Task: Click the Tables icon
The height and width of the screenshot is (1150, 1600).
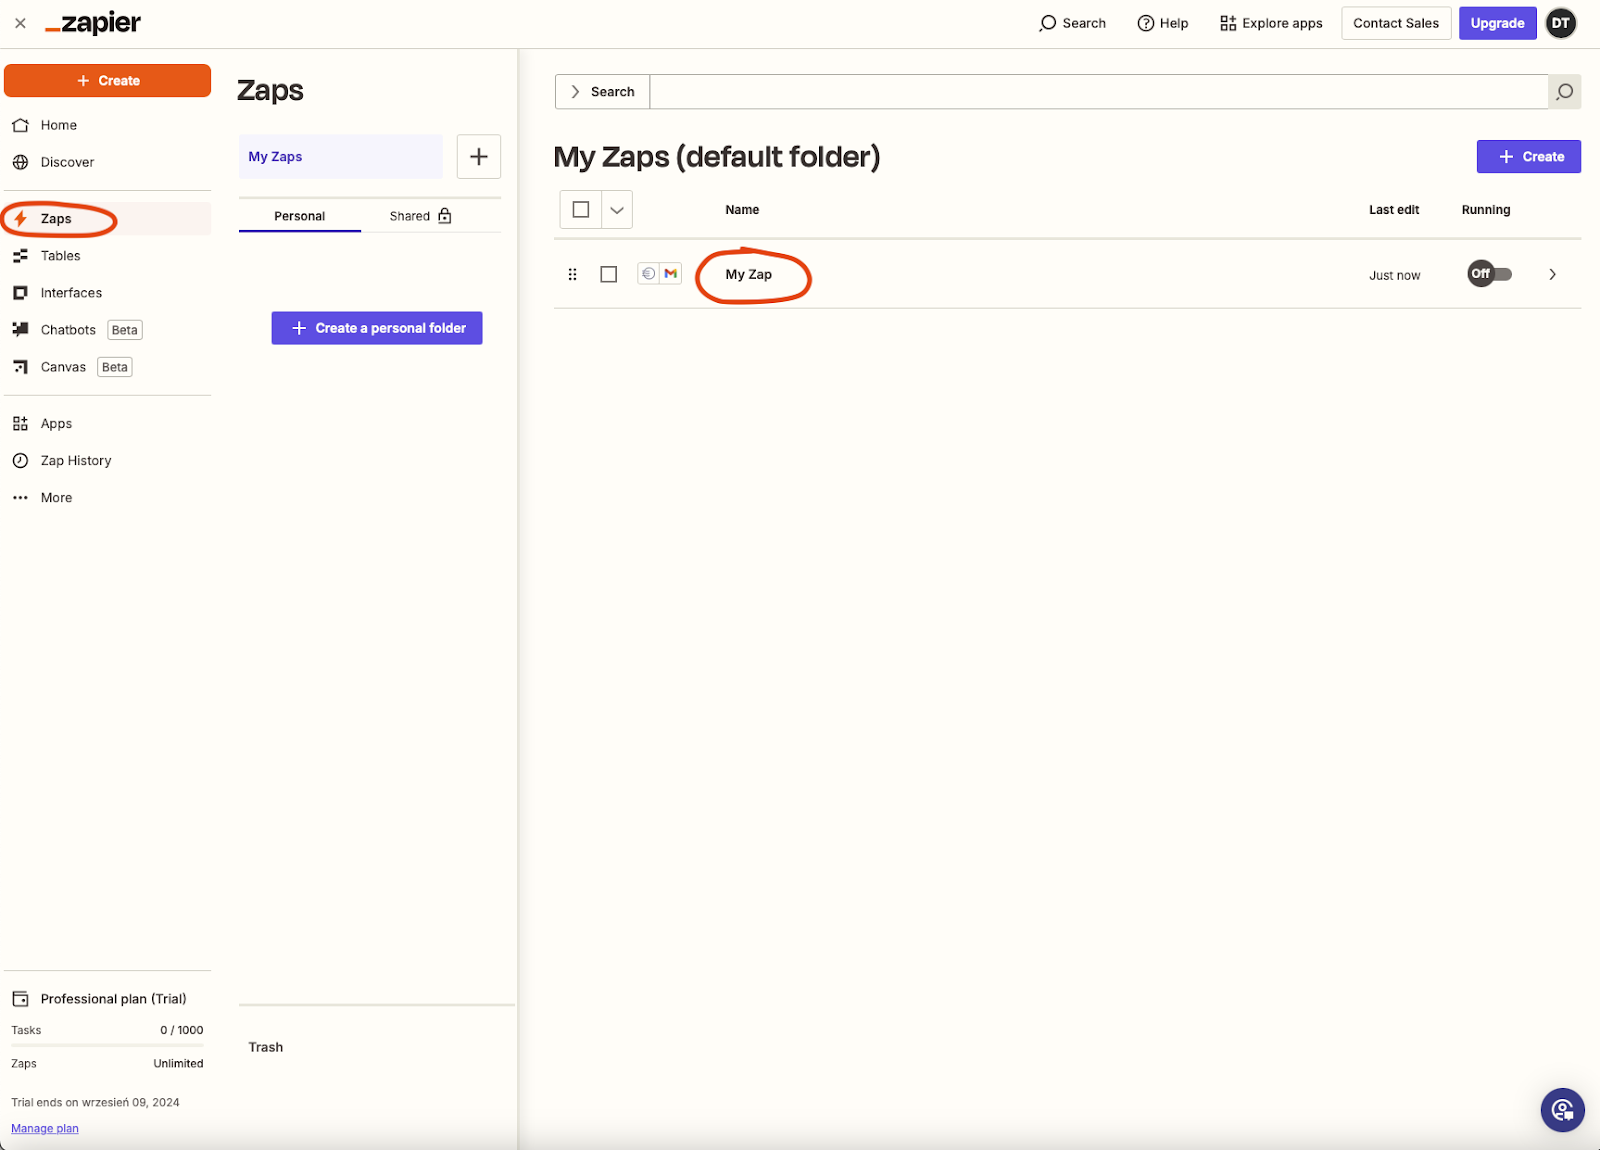Action: tap(20, 256)
